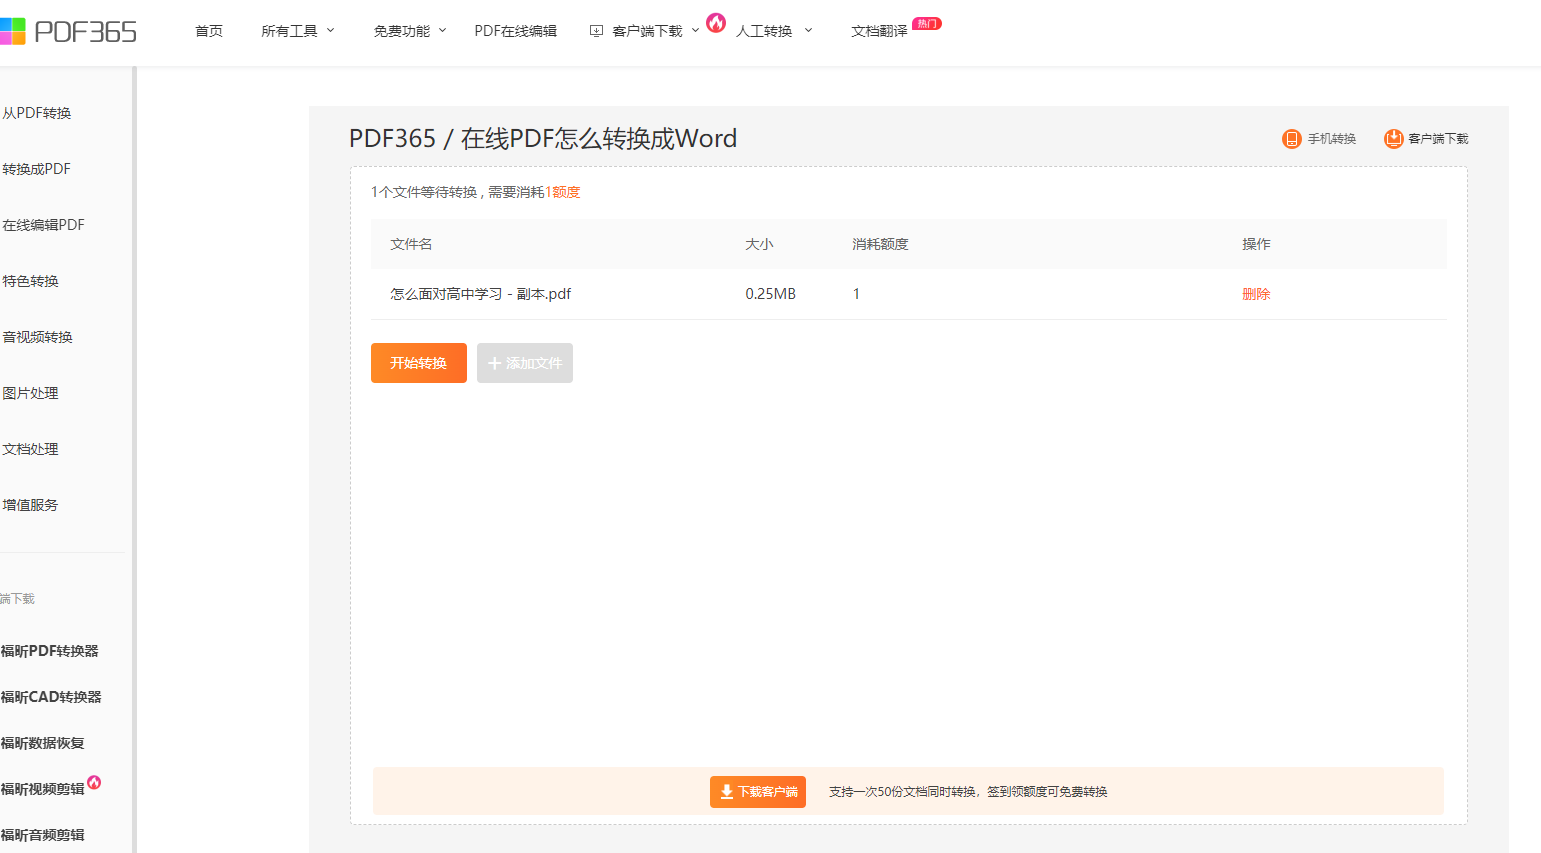The width and height of the screenshot is (1541, 853).
Task: Click the 0.25MB size cell
Action: coord(771,294)
